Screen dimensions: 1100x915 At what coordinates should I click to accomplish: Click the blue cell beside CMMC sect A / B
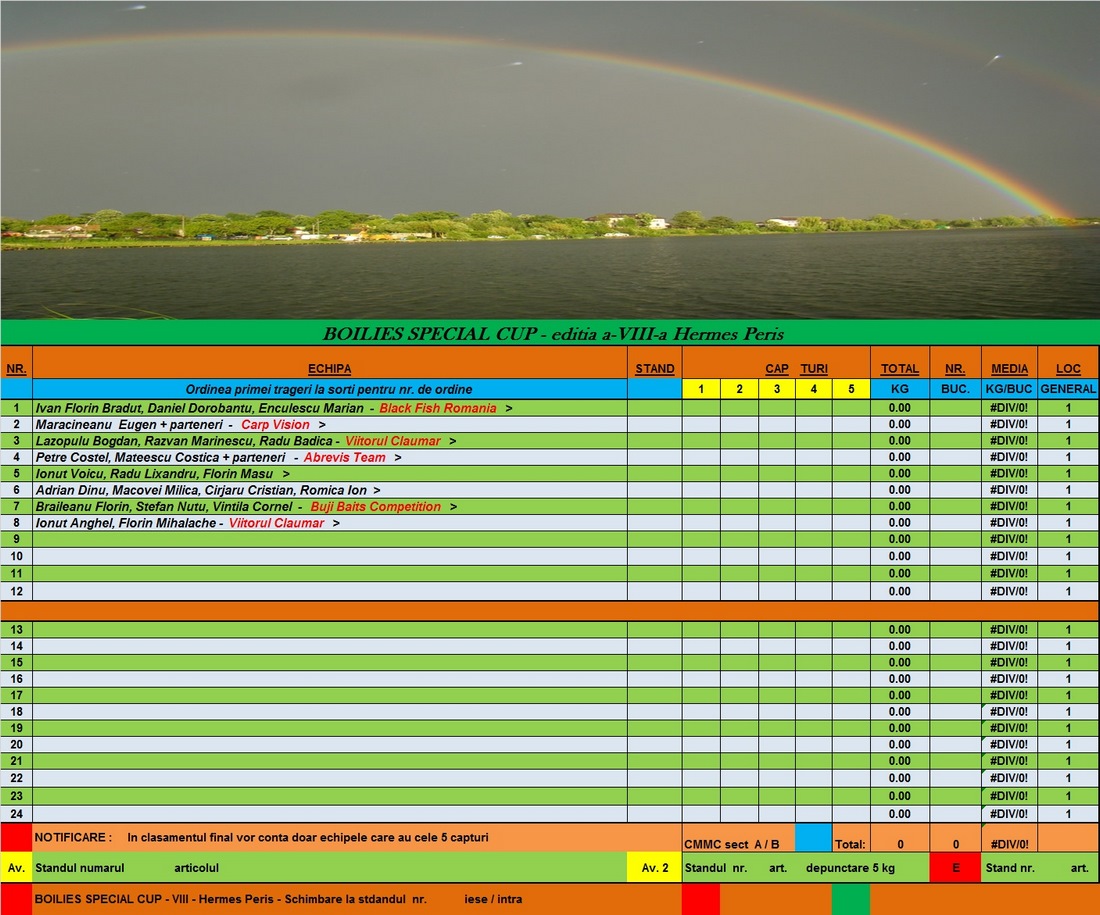tap(813, 838)
